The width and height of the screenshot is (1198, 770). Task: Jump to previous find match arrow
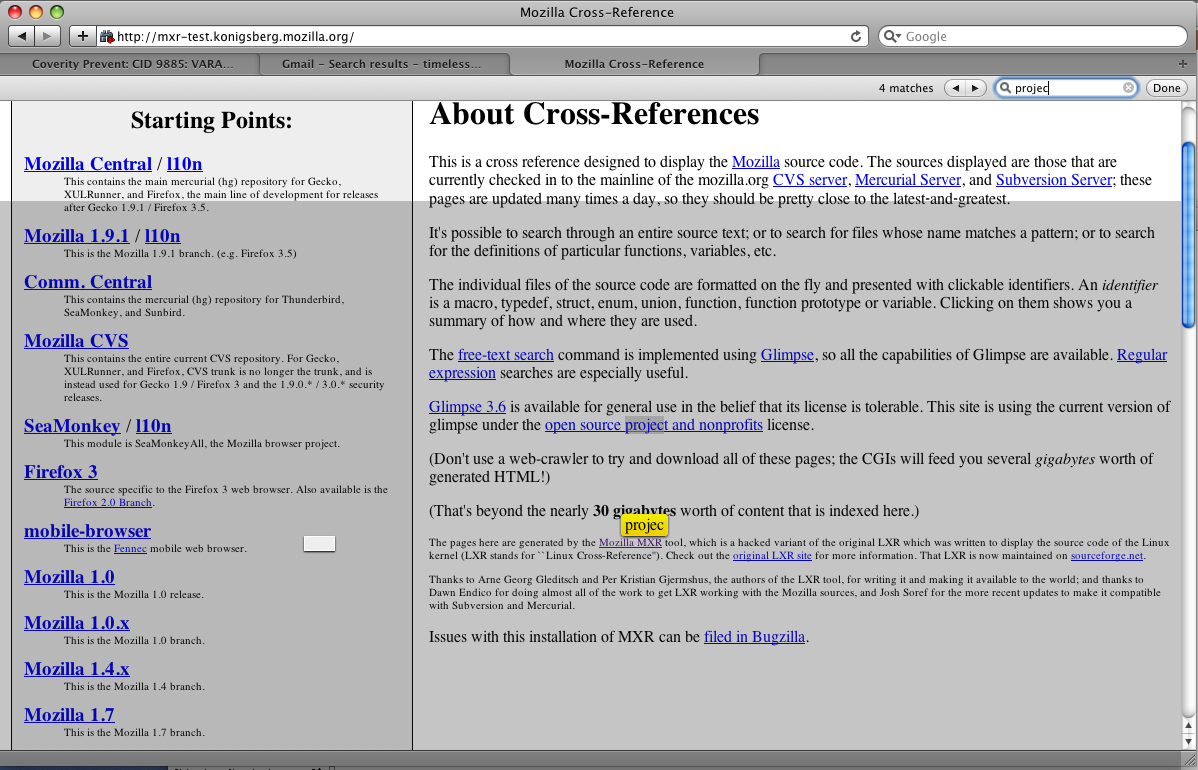tap(955, 88)
